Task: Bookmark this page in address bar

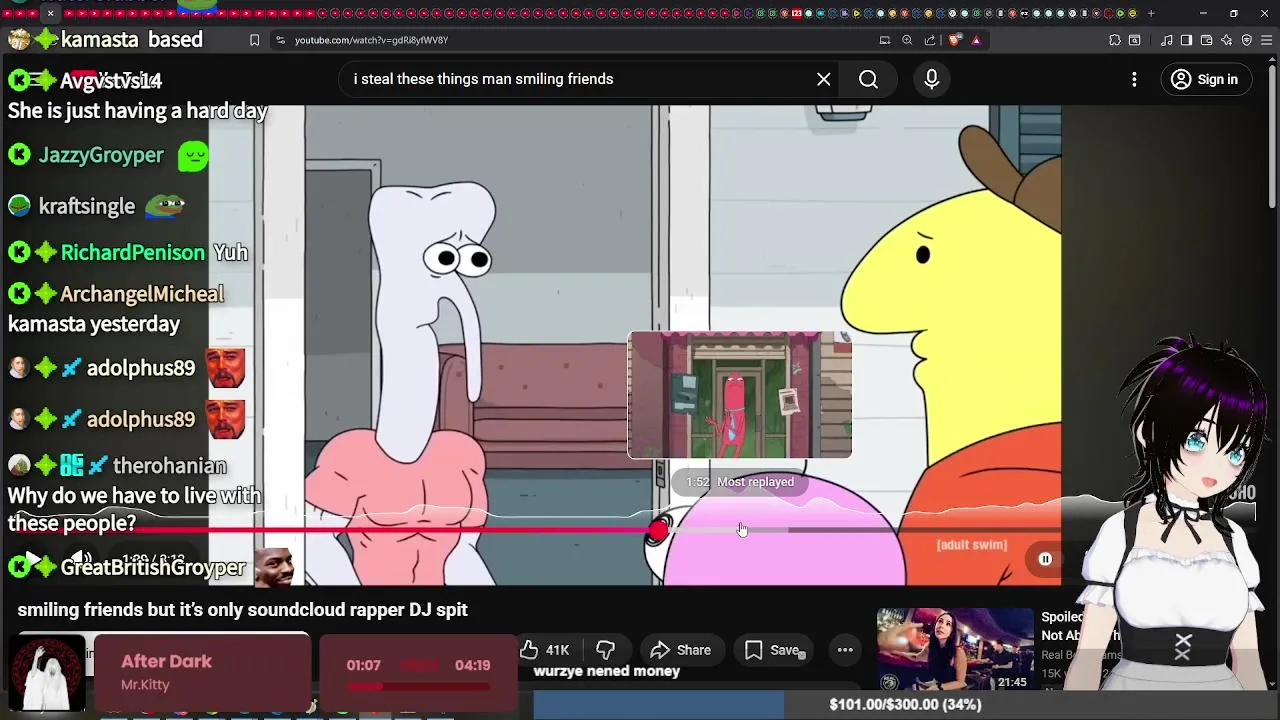Action: [x=254, y=40]
